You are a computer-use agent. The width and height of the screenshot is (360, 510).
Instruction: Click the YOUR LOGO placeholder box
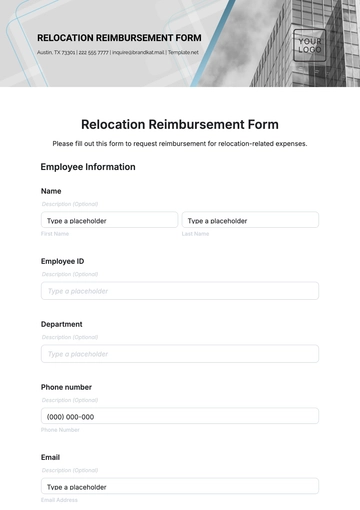(x=309, y=45)
